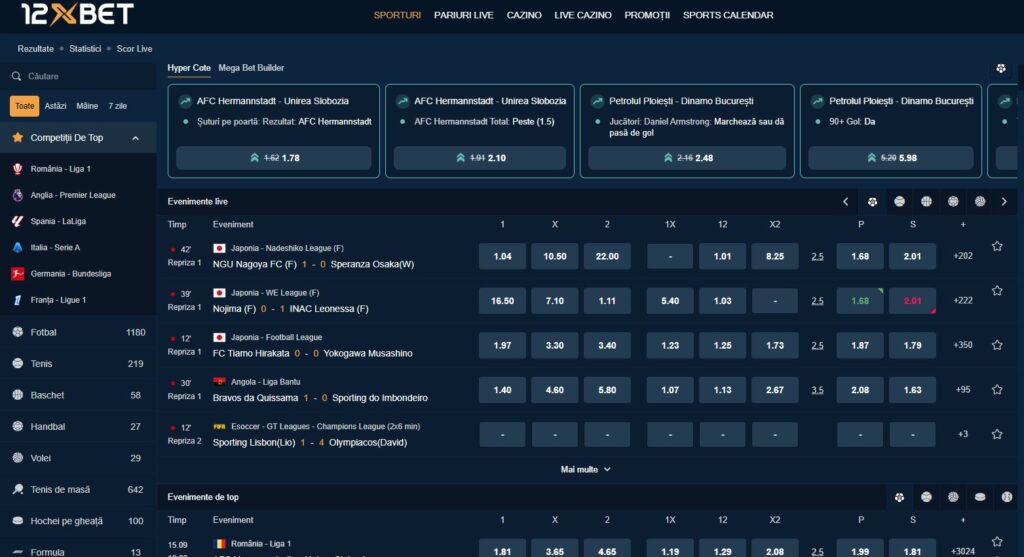Image resolution: width=1024 pixels, height=557 pixels.
Task: Open +202 more markets for NGU Nagoya
Action: pos(963,256)
